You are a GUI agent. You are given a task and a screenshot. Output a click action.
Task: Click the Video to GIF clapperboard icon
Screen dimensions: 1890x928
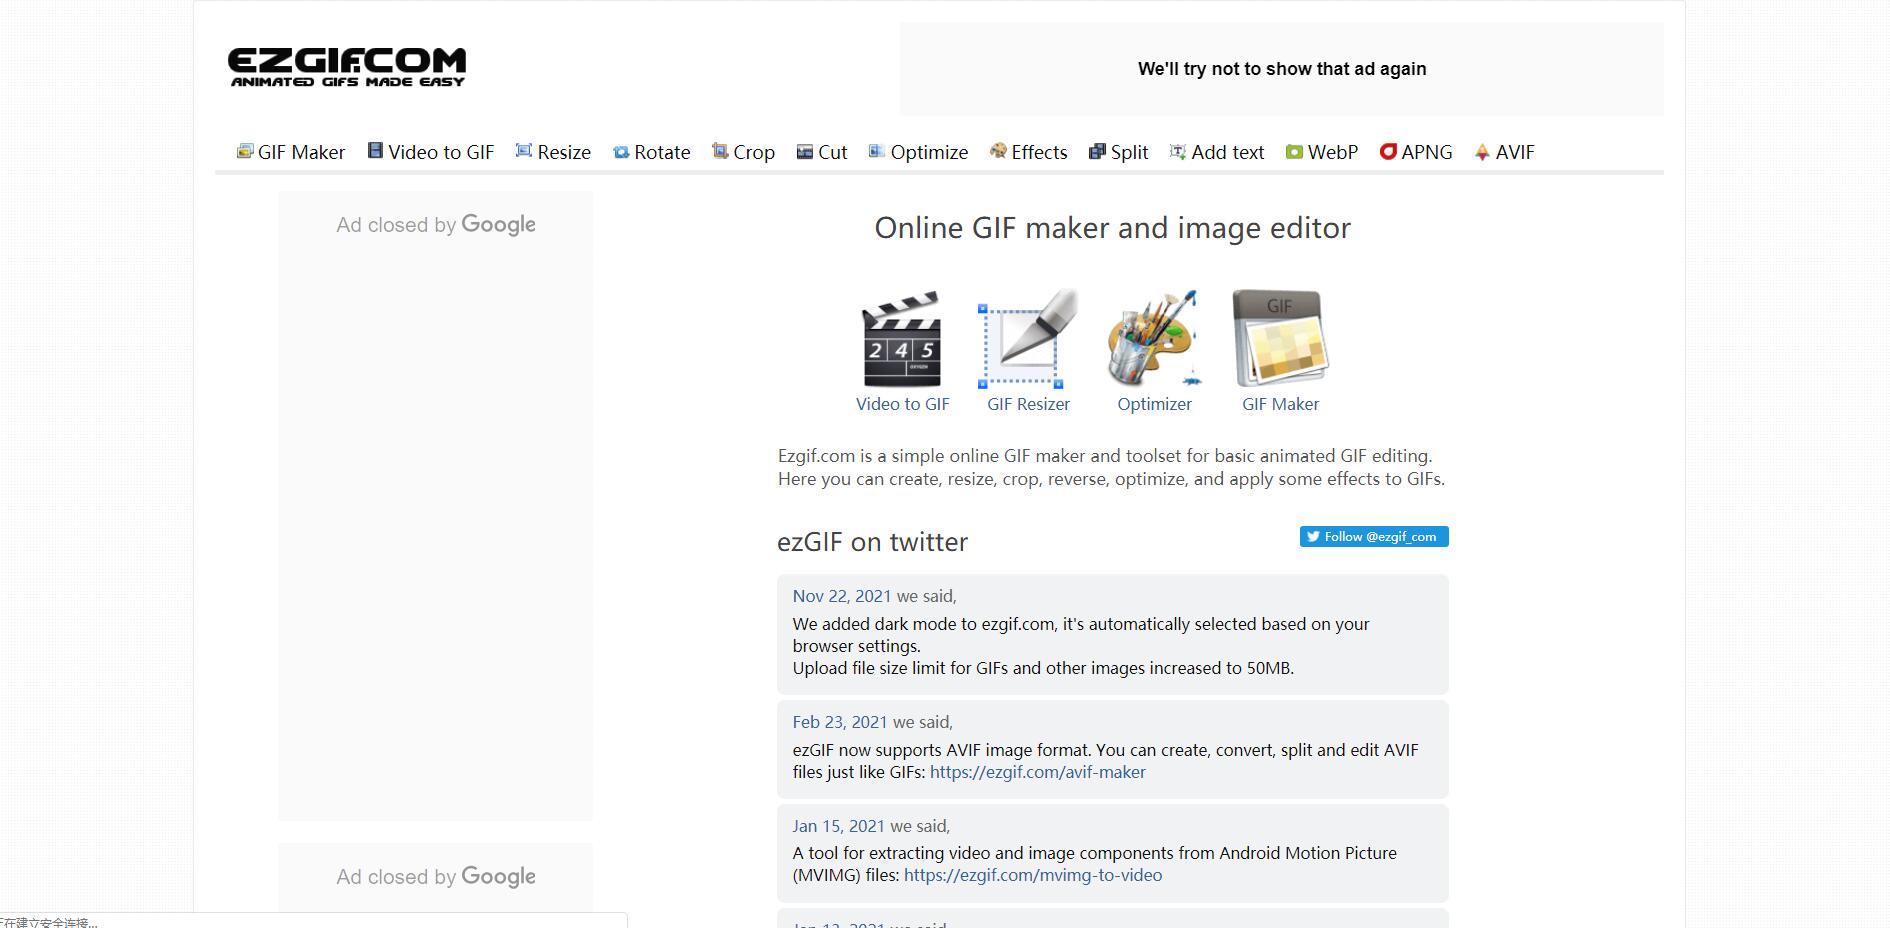902,340
